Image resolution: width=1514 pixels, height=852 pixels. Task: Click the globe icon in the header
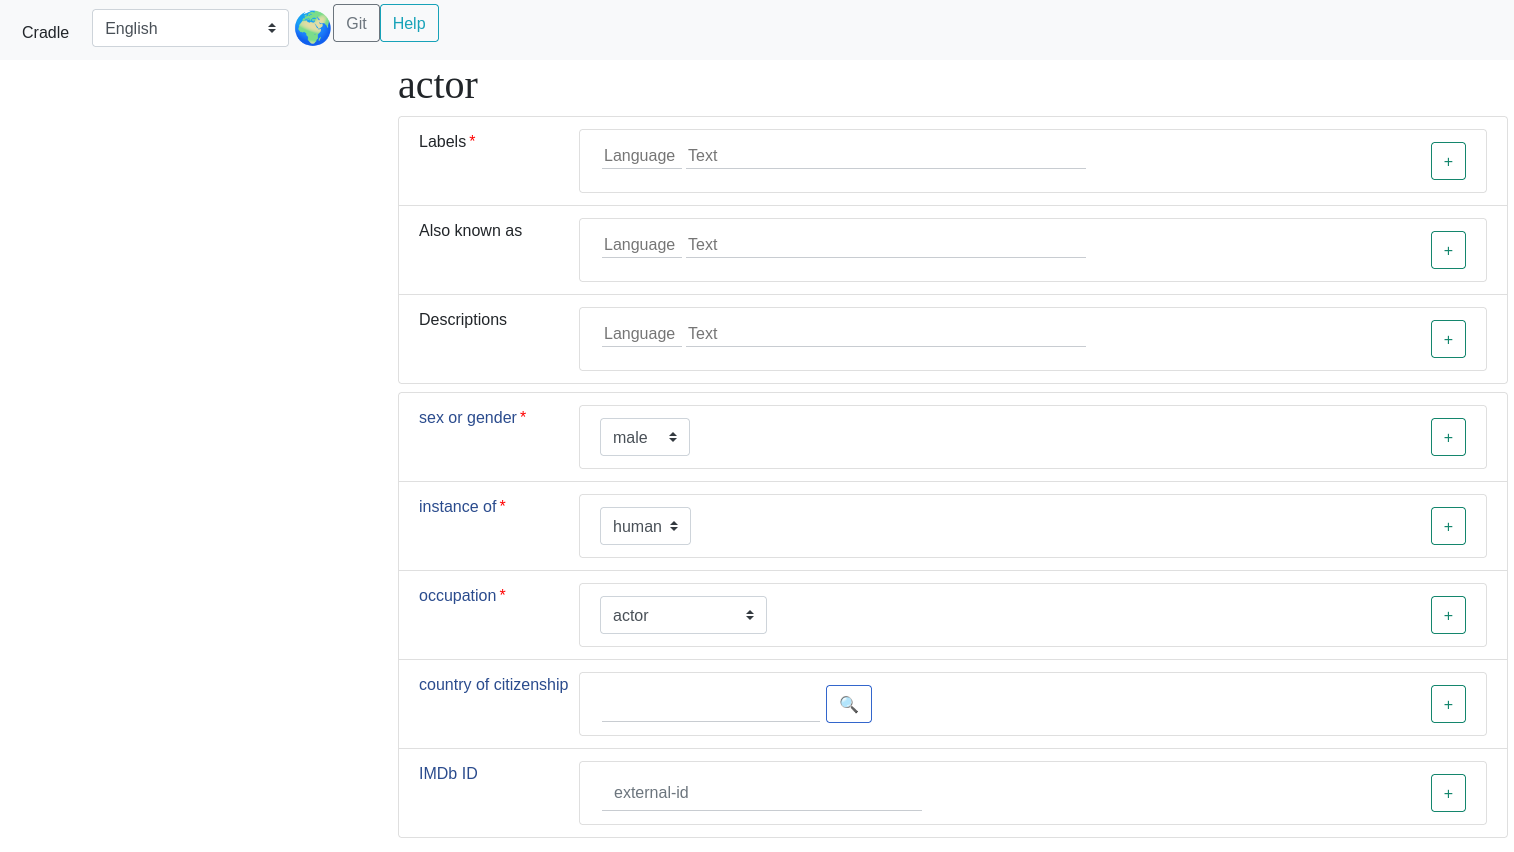313,28
